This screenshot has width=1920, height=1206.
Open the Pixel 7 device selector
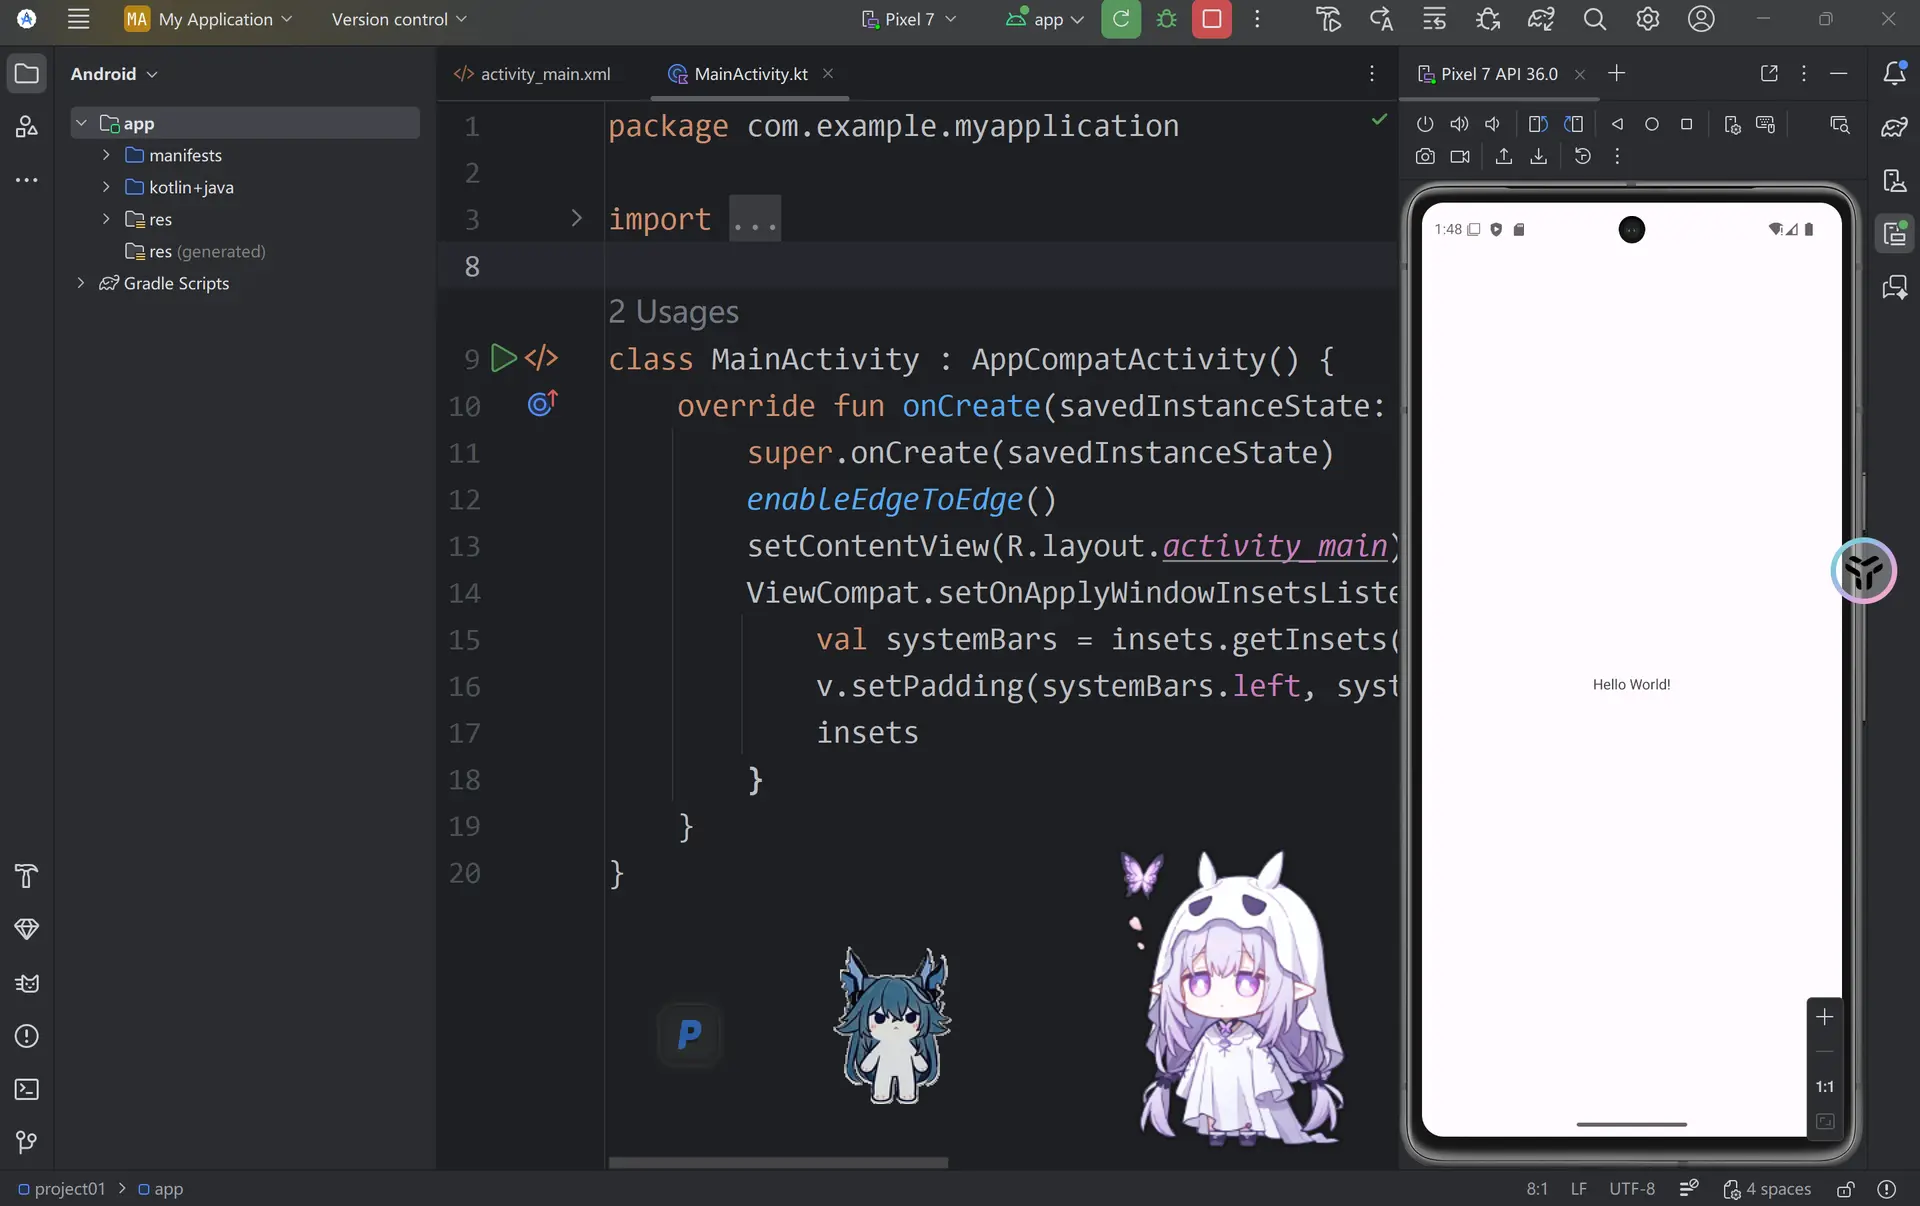coord(909,19)
